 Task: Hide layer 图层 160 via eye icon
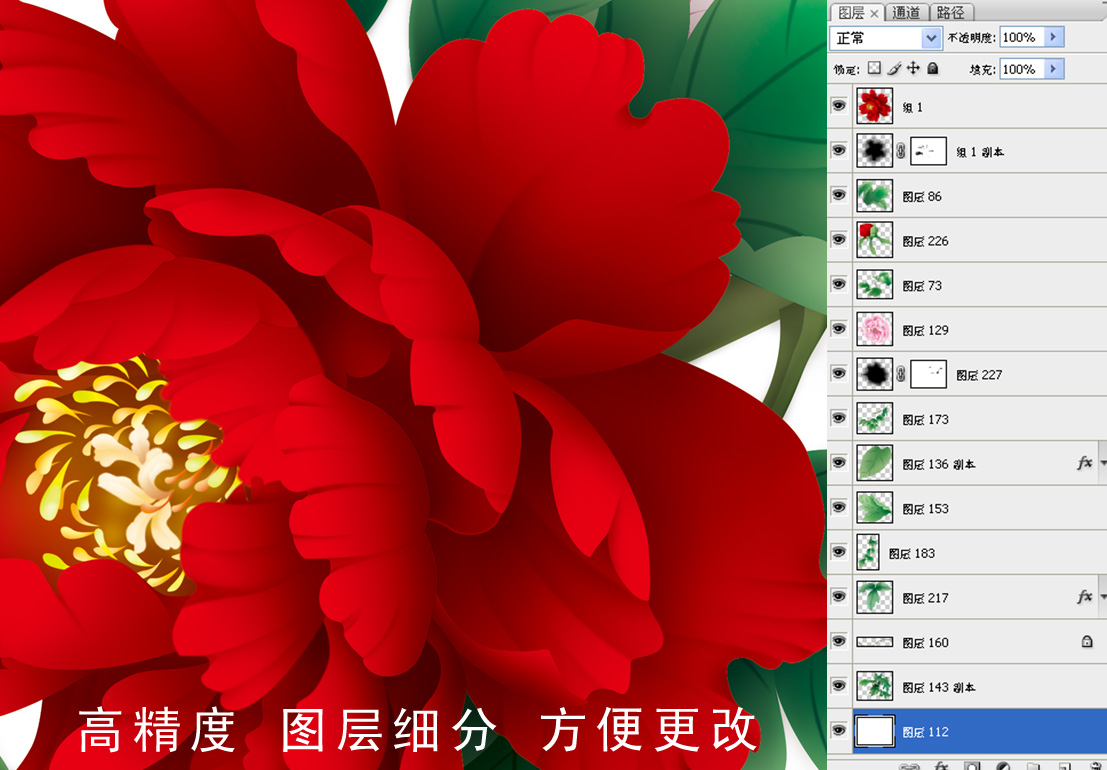coord(839,641)
